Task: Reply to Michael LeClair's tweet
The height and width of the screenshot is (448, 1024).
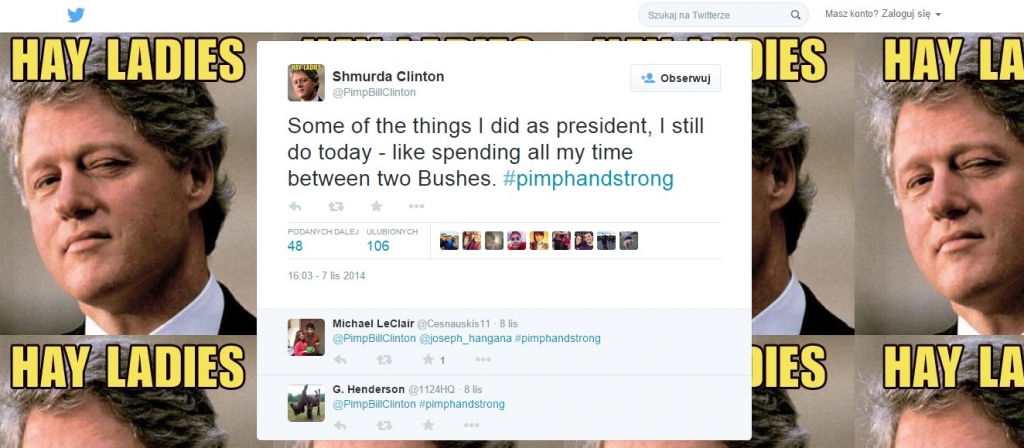Action: pos(340,359)
